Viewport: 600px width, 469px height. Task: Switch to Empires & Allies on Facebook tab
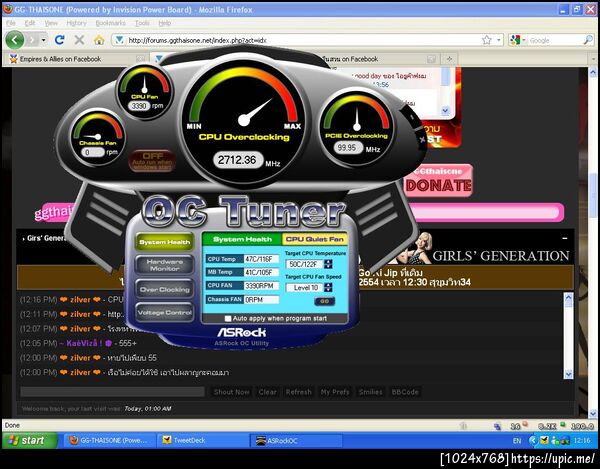click(77, 59)
